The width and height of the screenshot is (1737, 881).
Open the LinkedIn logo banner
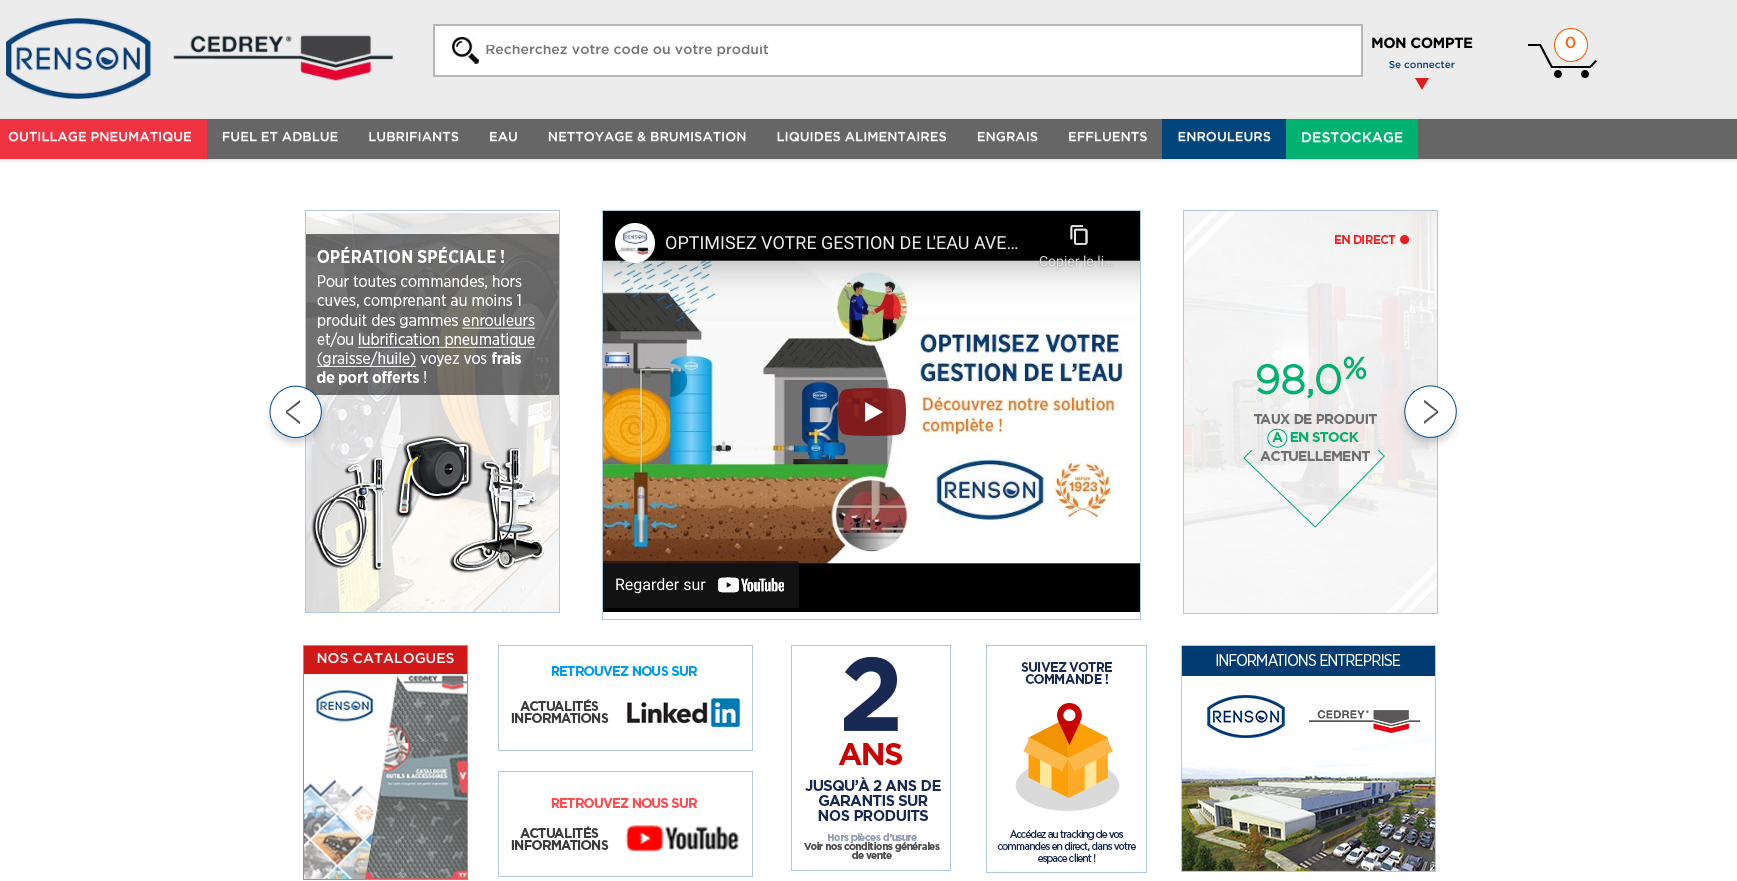[682, 713]
